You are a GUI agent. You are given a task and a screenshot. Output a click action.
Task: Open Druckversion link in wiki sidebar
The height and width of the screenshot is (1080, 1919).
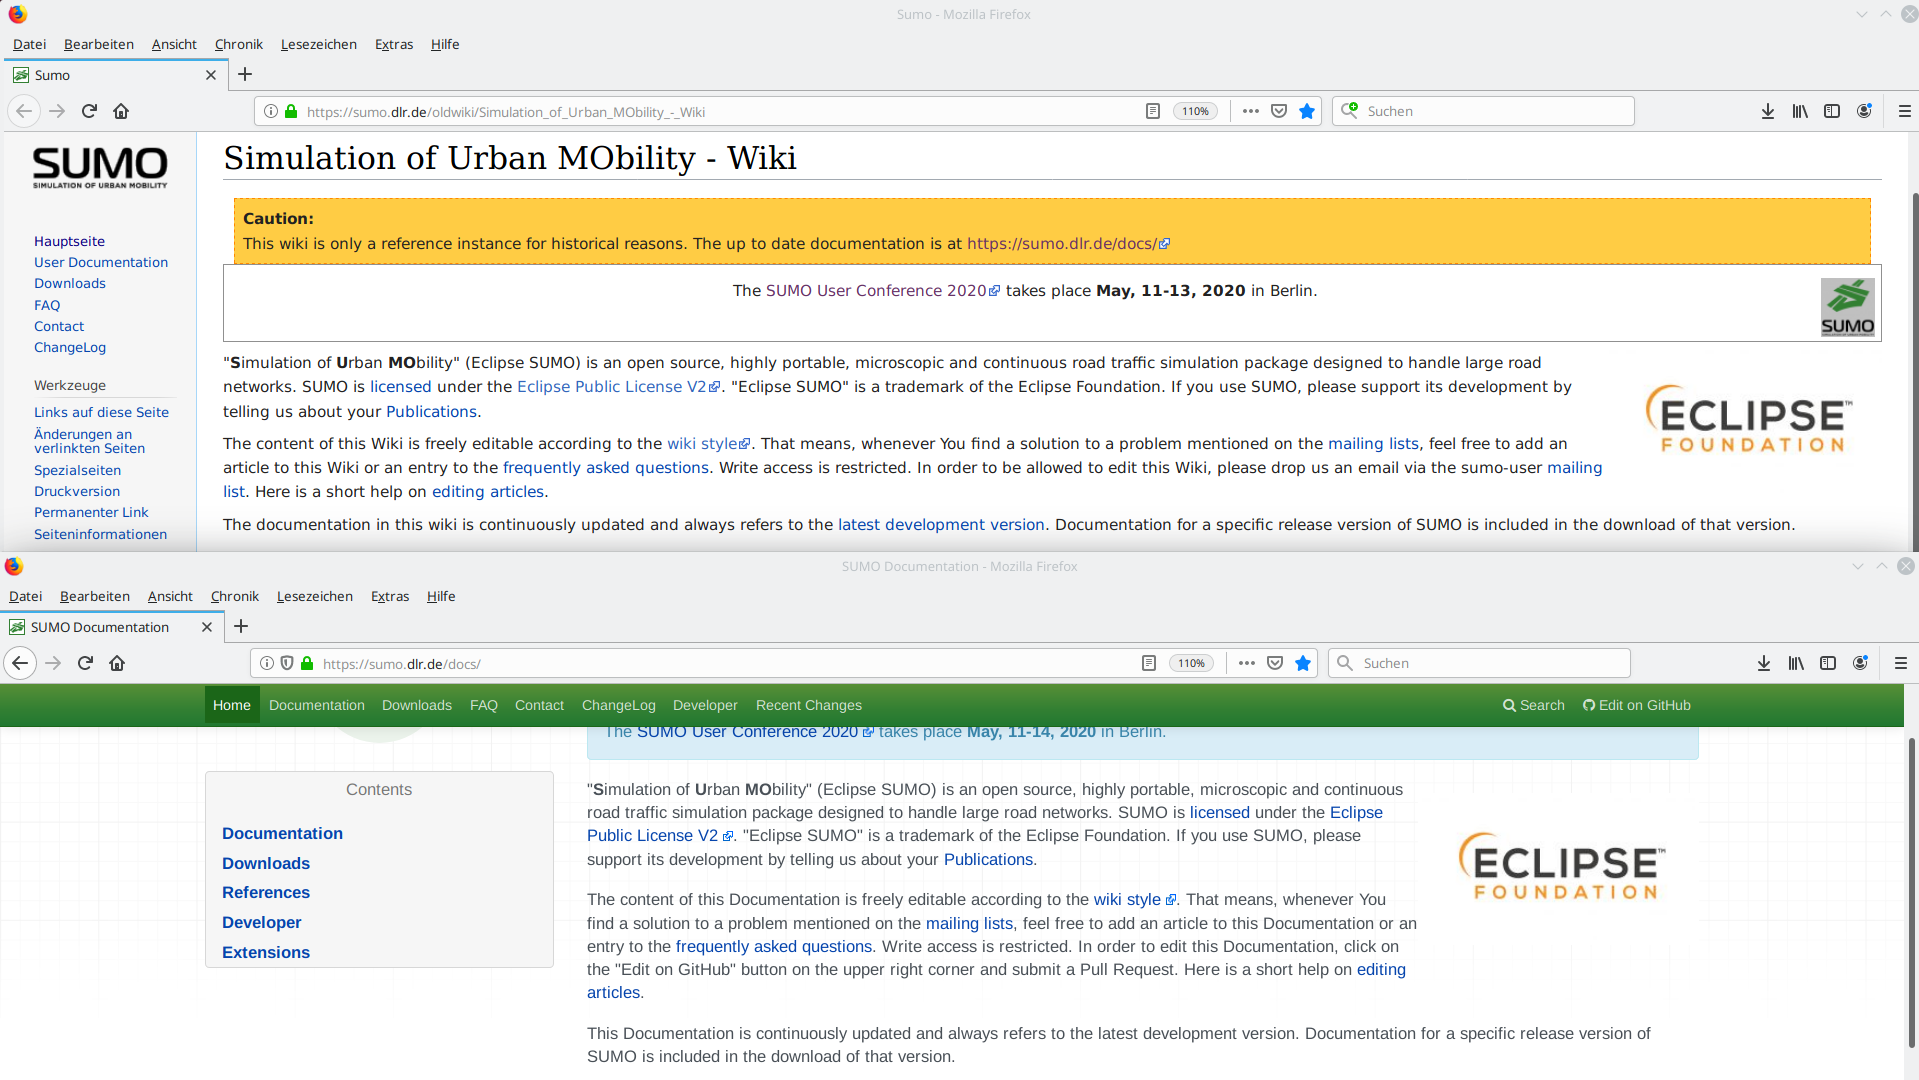click(x=77, y=491)
